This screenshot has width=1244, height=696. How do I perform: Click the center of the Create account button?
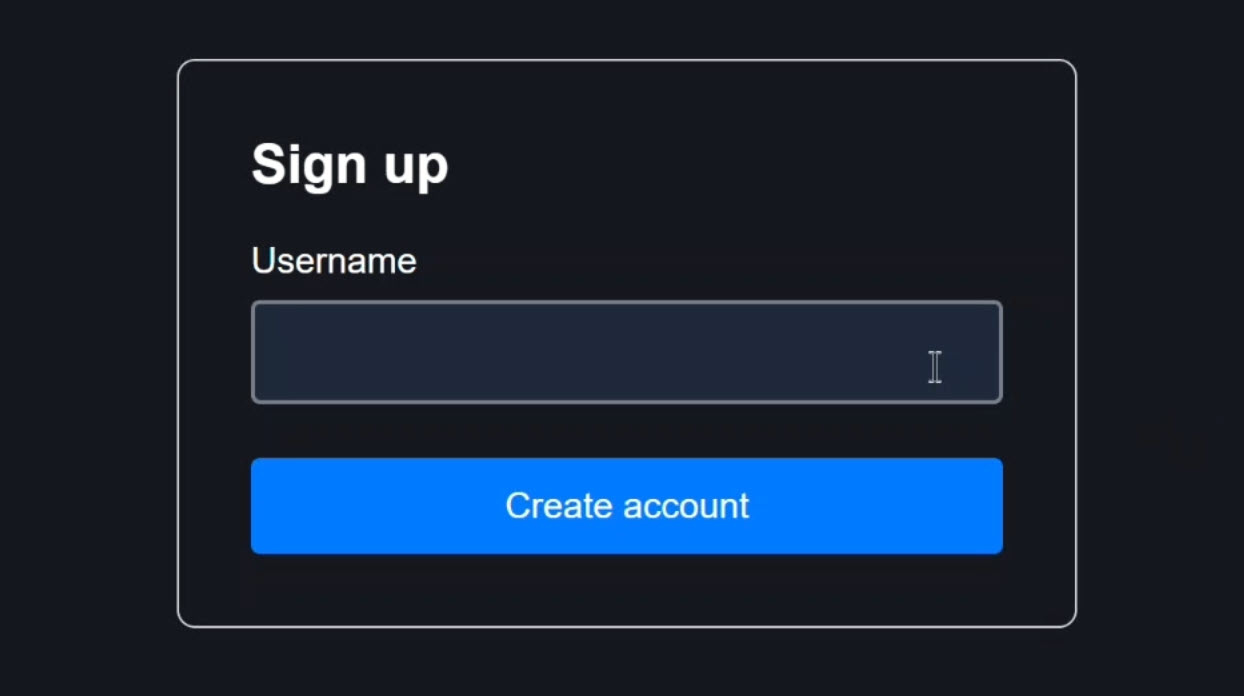627,506
